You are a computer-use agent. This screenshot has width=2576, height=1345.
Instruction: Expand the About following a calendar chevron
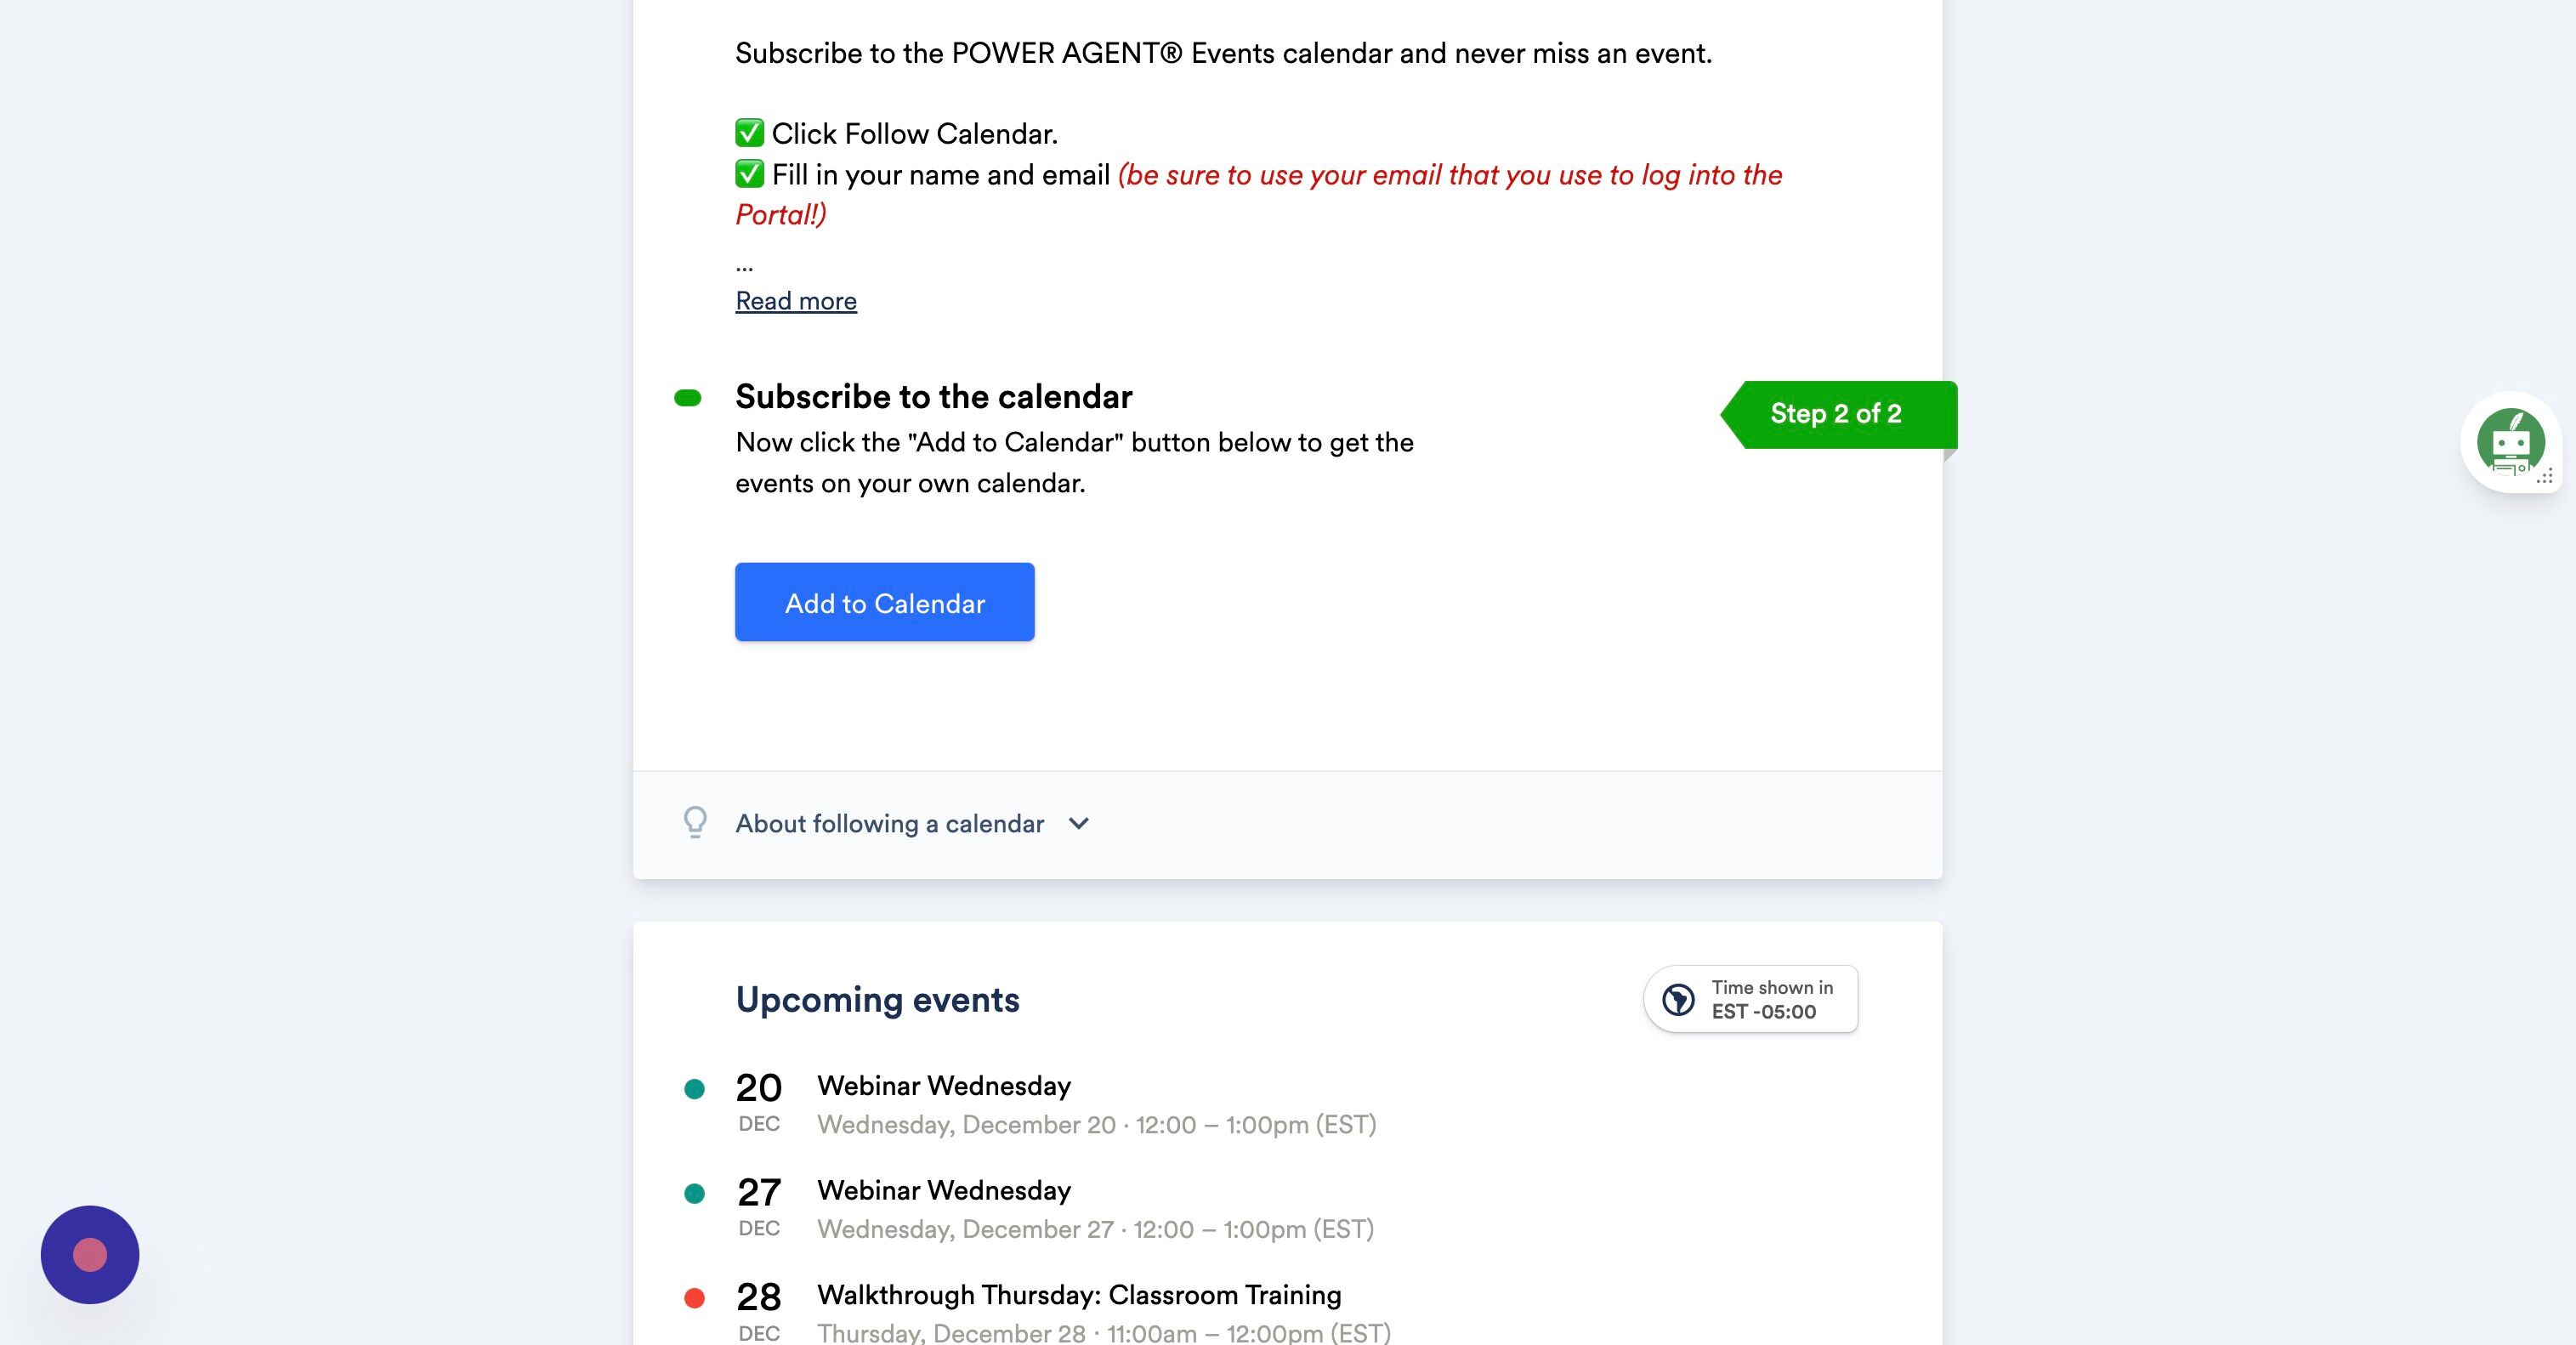point(1078,823)
